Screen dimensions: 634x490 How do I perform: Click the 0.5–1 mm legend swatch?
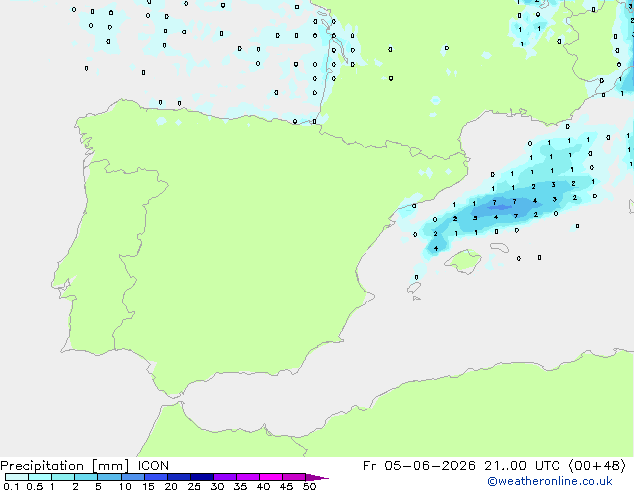(x=40, y=477)
